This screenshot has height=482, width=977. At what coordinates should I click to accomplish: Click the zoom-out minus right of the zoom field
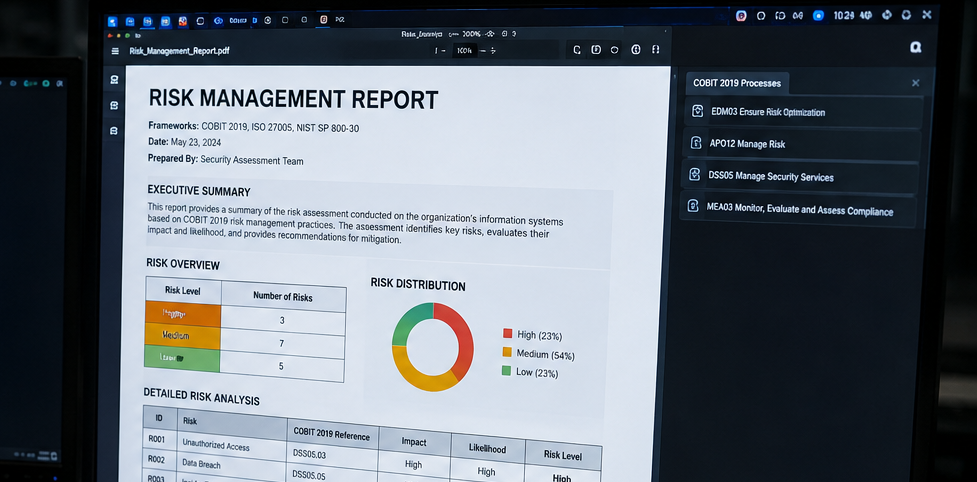482,50
